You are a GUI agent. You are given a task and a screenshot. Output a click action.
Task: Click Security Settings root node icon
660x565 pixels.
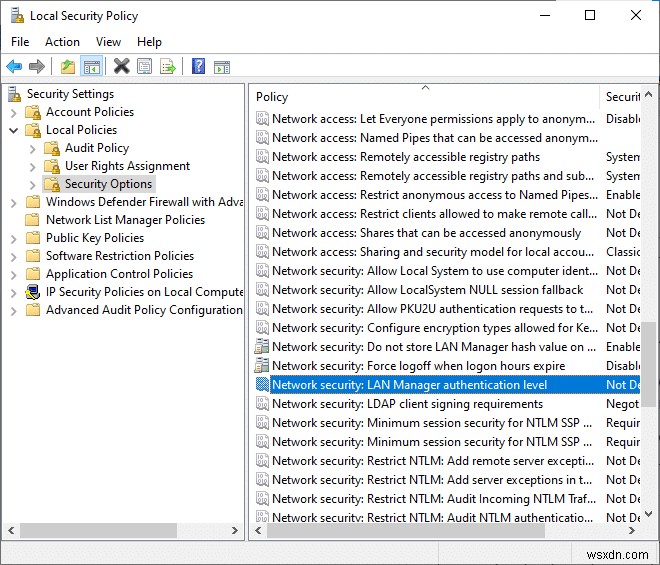14,94
